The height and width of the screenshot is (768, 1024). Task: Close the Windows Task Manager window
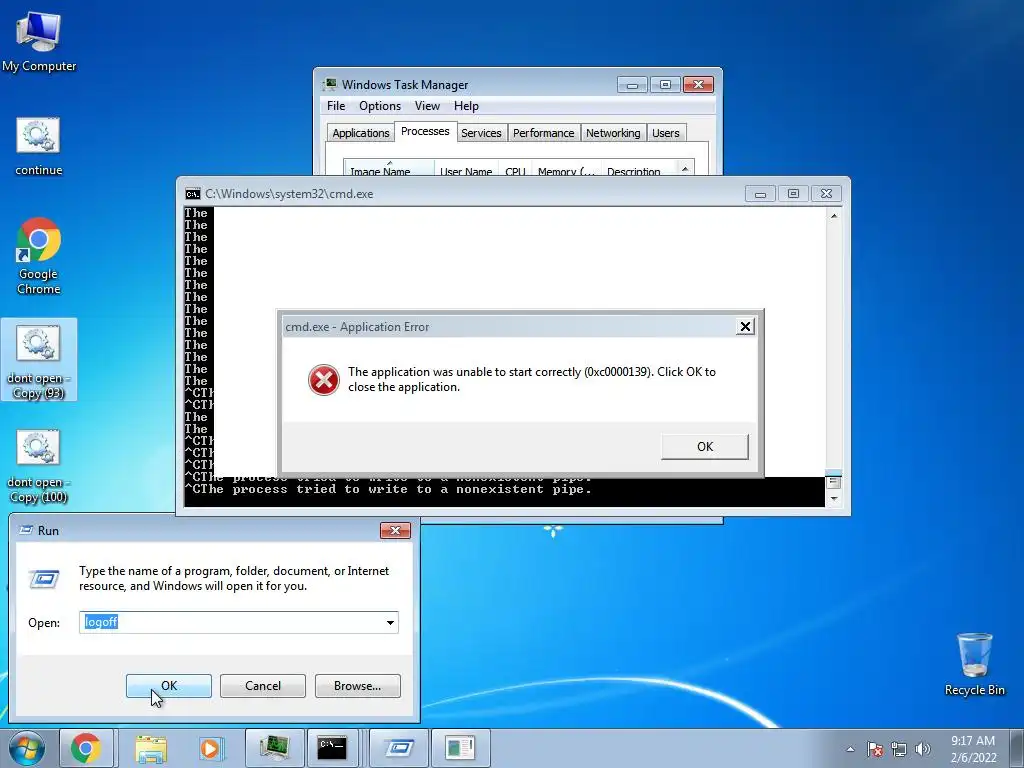(x=698, y=85)
